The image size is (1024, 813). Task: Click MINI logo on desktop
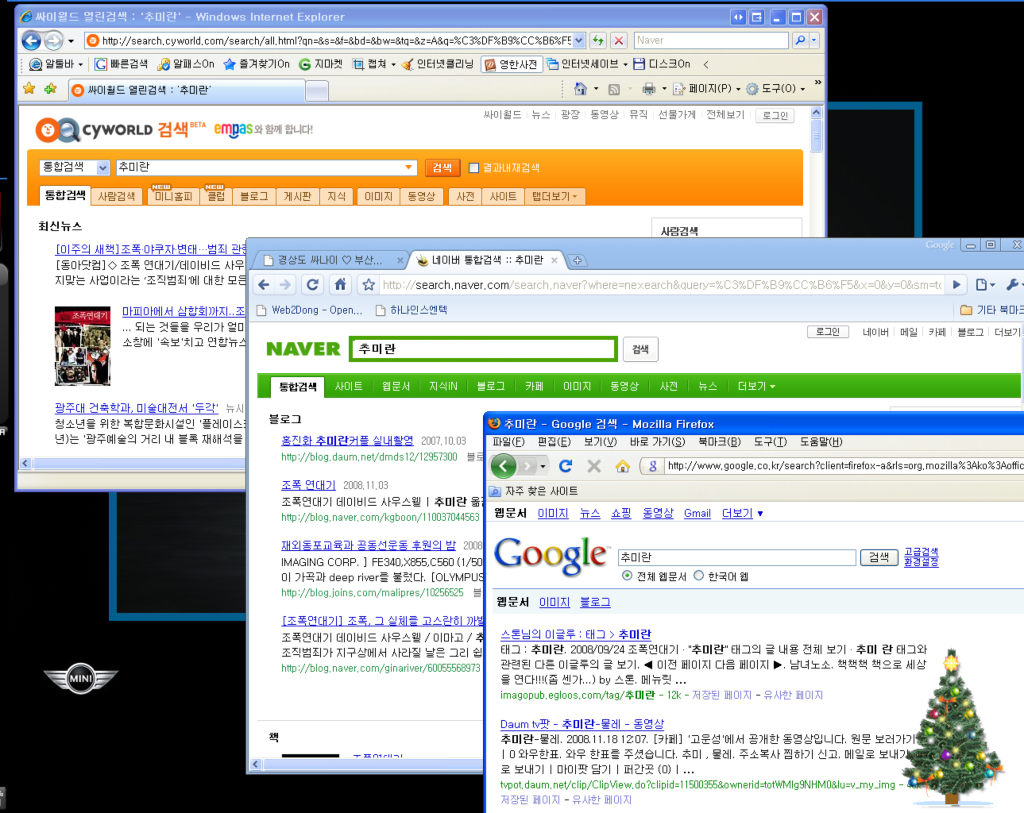point(81,678)
